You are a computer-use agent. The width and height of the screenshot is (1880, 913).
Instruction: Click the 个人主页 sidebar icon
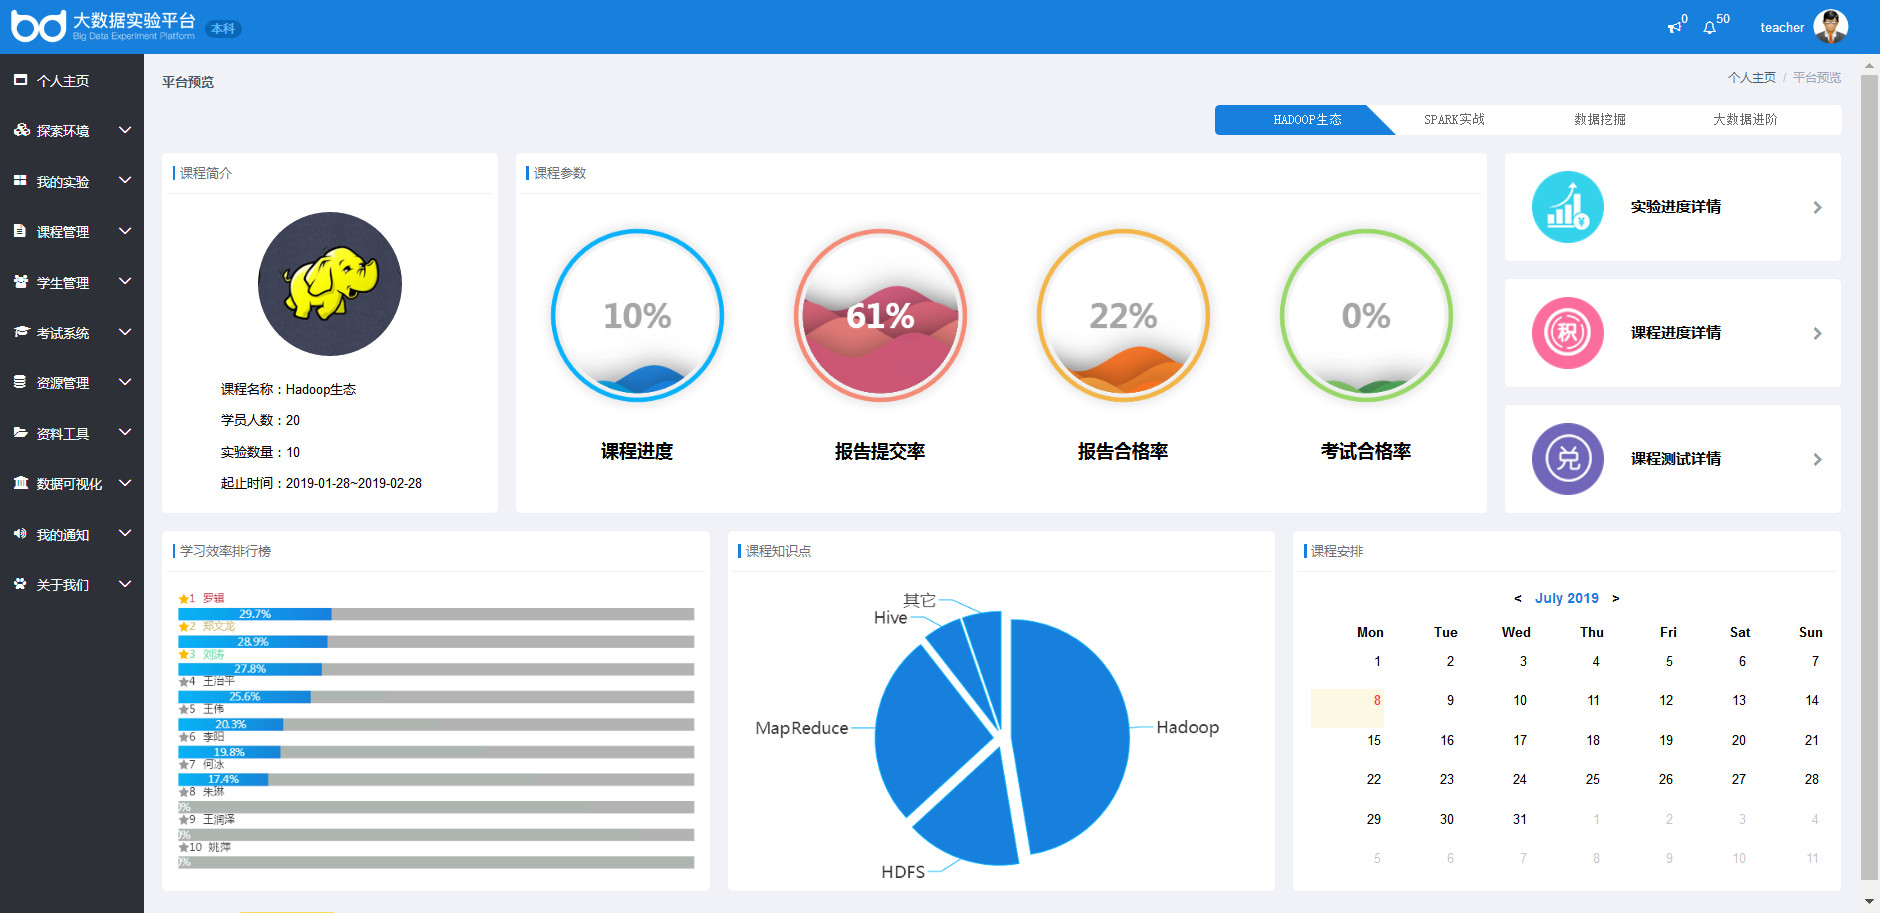[20, 80]
